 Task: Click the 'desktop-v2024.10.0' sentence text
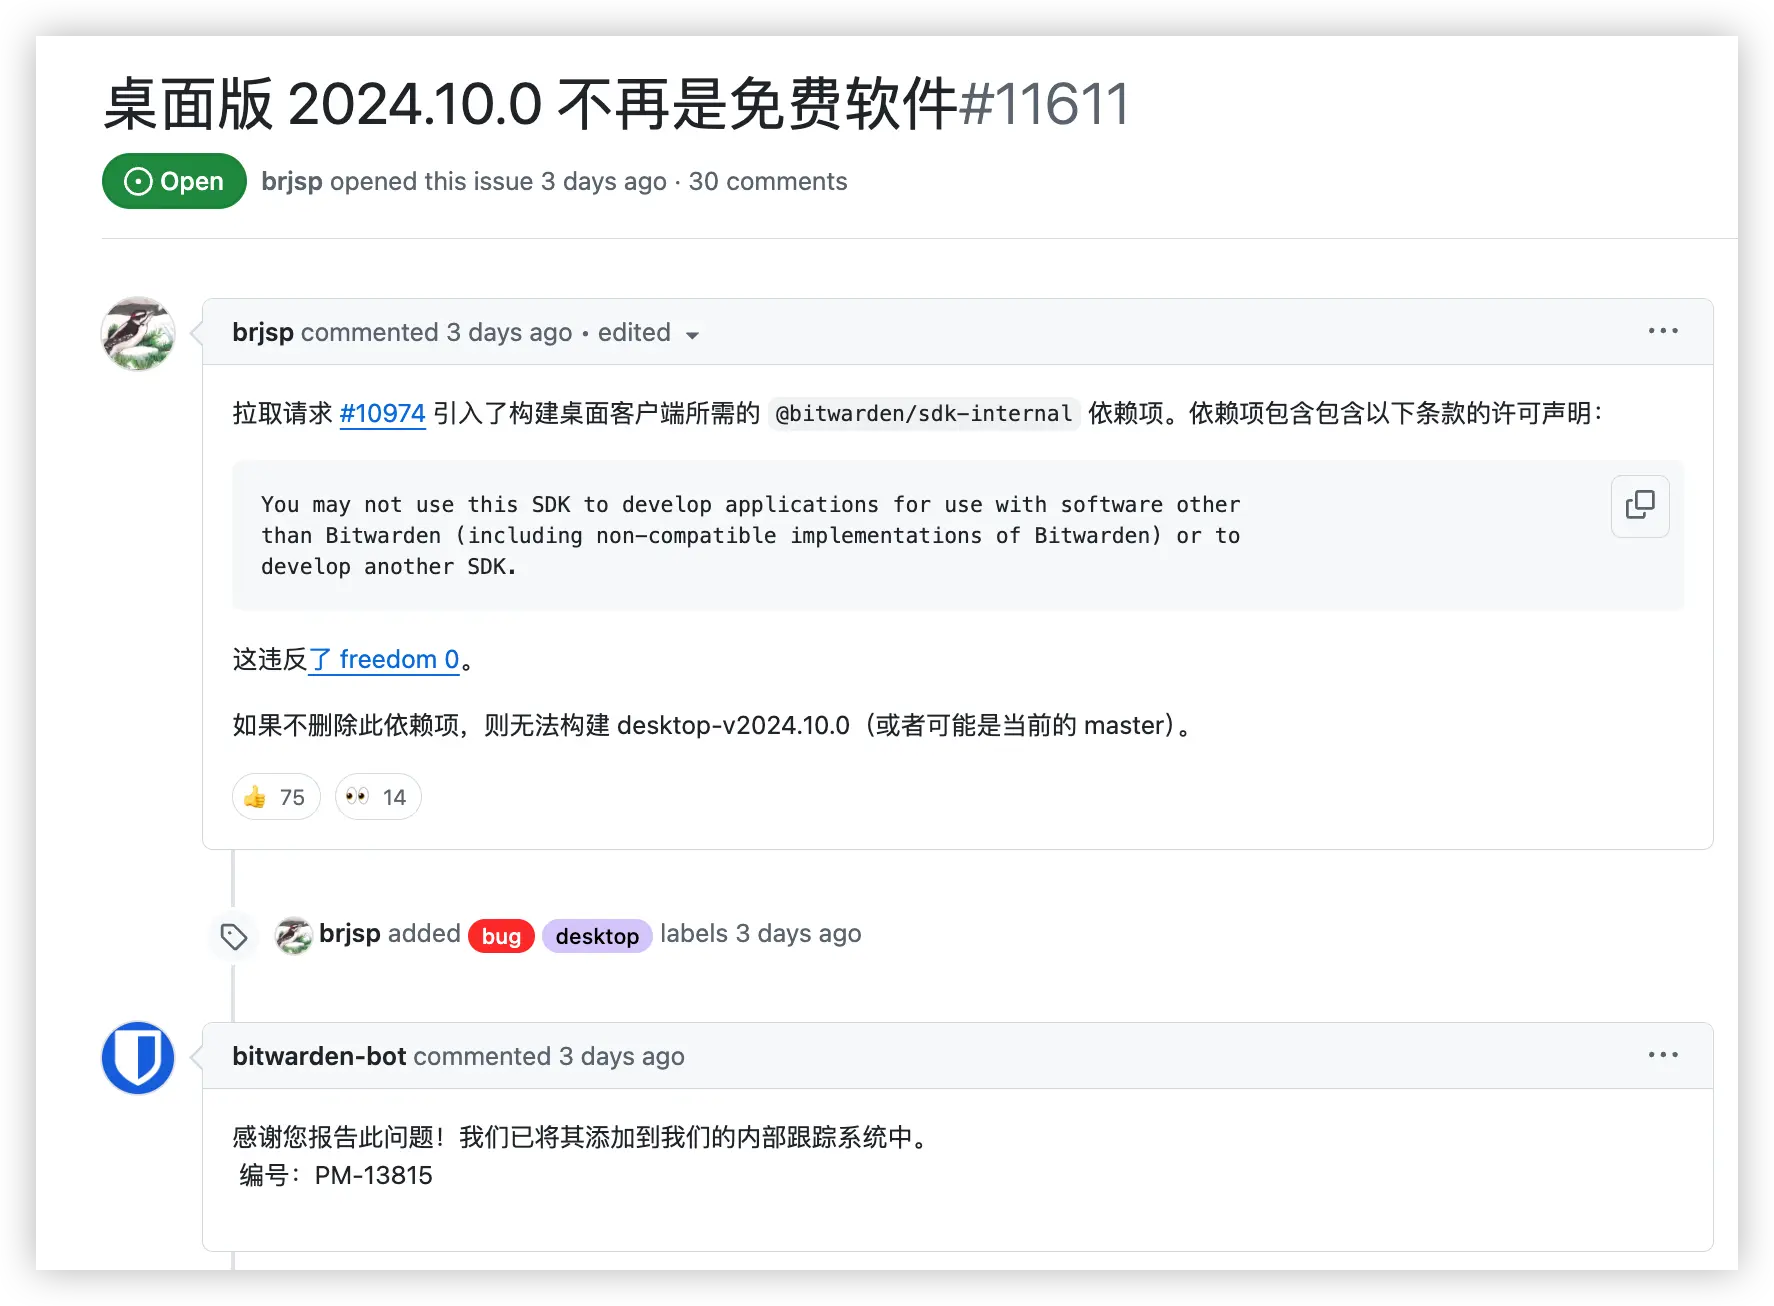pyautogui.click(x=713, y=725)
